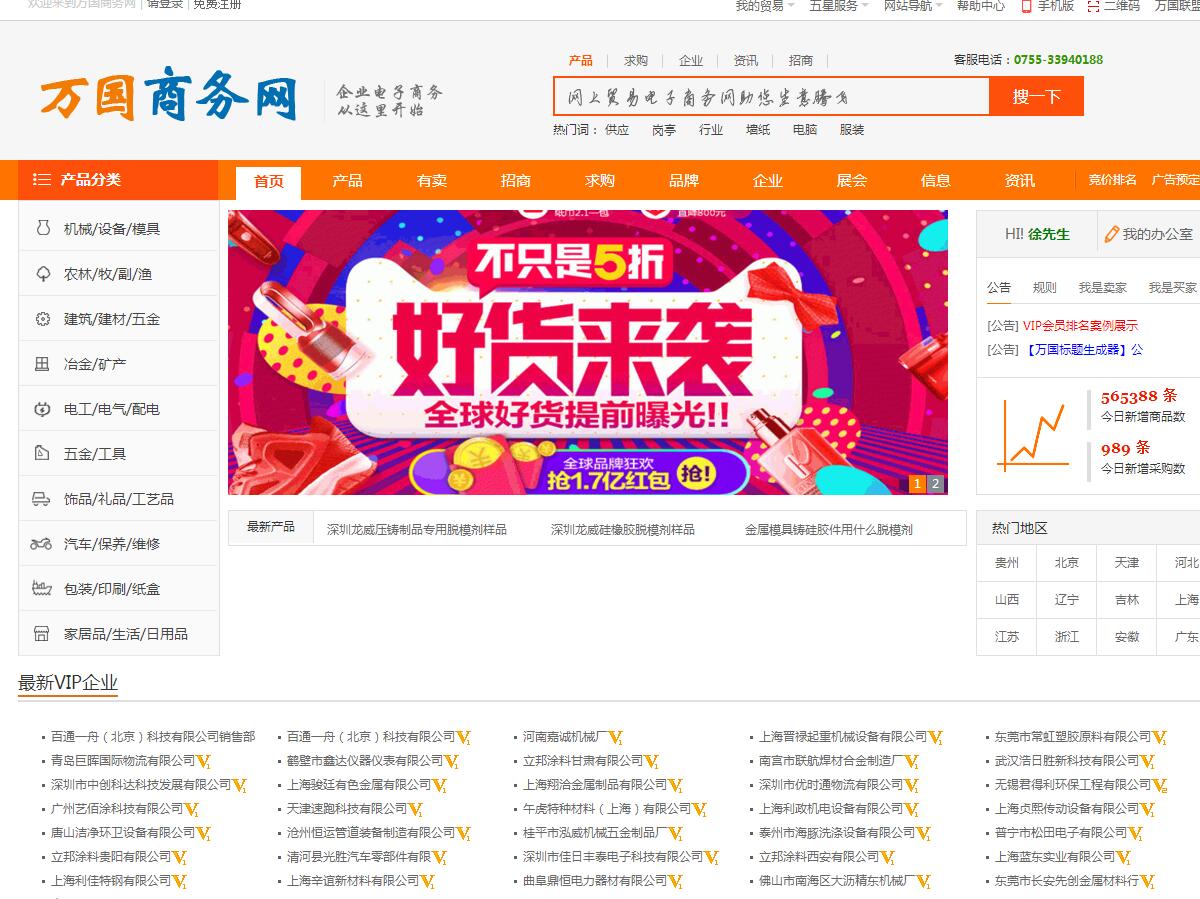The image size is (1200, 899).
Task: Go to the 首页 navigation tab
Action: (269, 182)
